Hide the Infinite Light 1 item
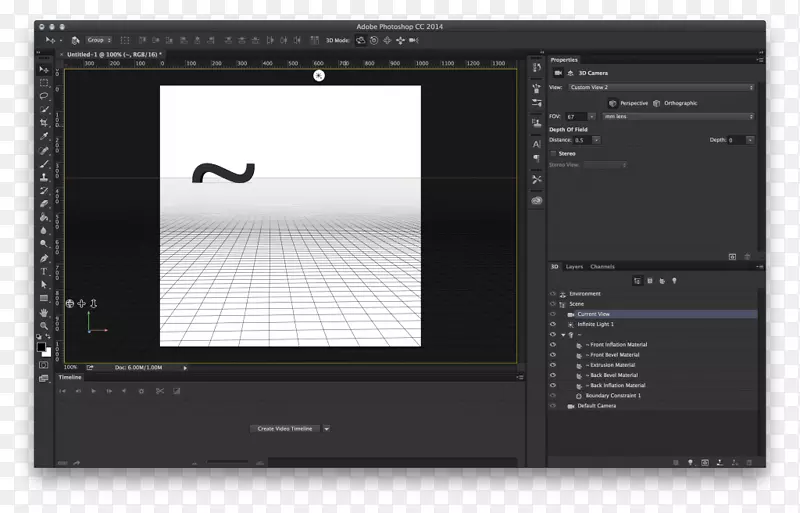The height and width of the screenshot is (513, 800). click(552, 324)
